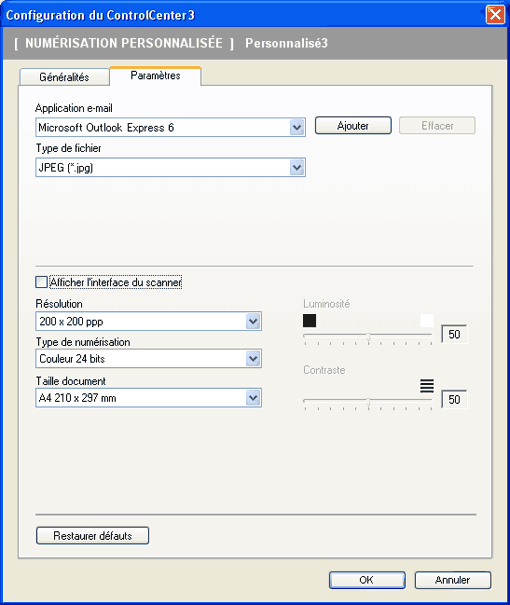Click the Effacer button
The width and height of the screenshot is (510, 605).
point(437,125)
